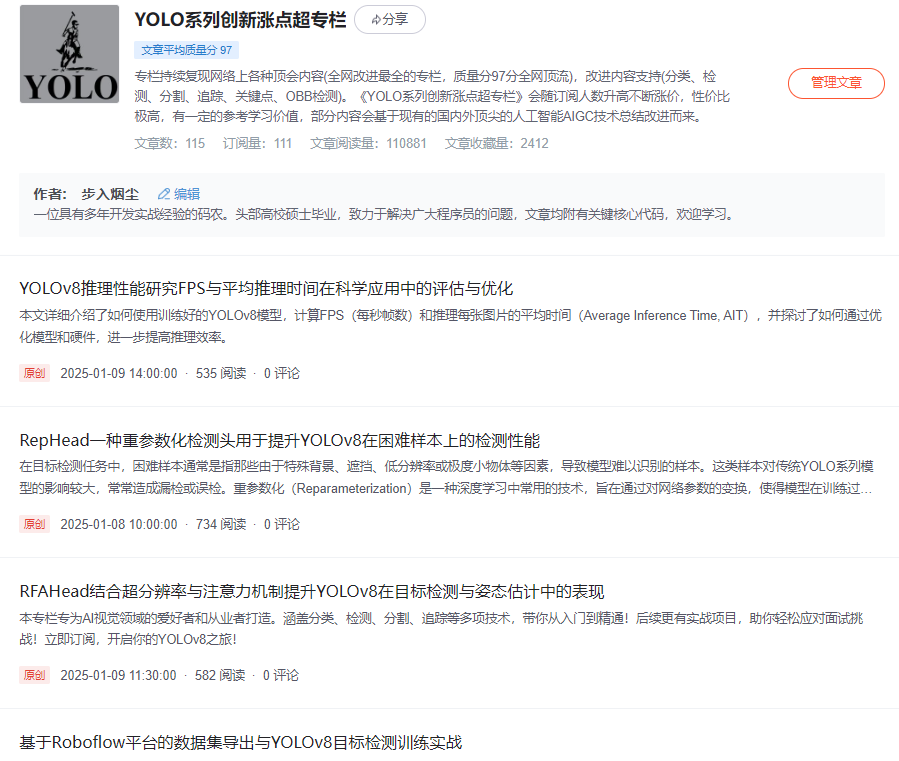Click the 734 阅读 read count
This screenshot has height=761, width=899.
[221, 524]
